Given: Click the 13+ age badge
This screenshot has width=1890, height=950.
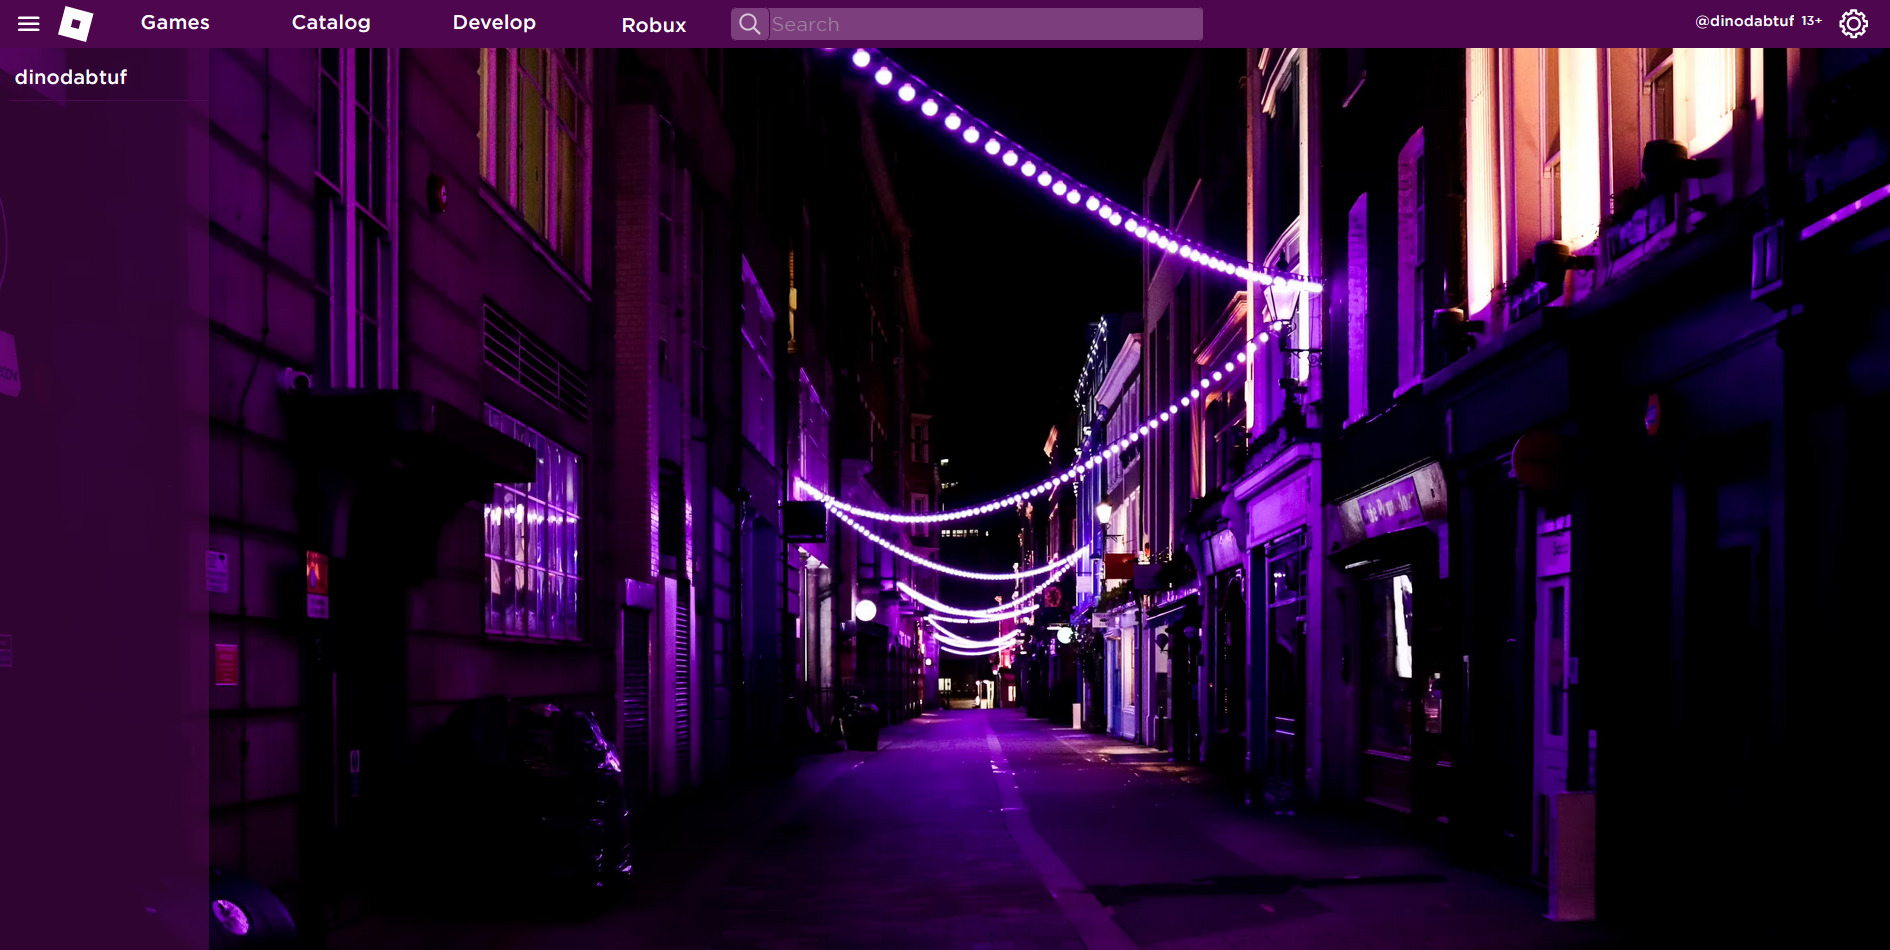Looking at the screenshot, I should [x=1810, y=19].
